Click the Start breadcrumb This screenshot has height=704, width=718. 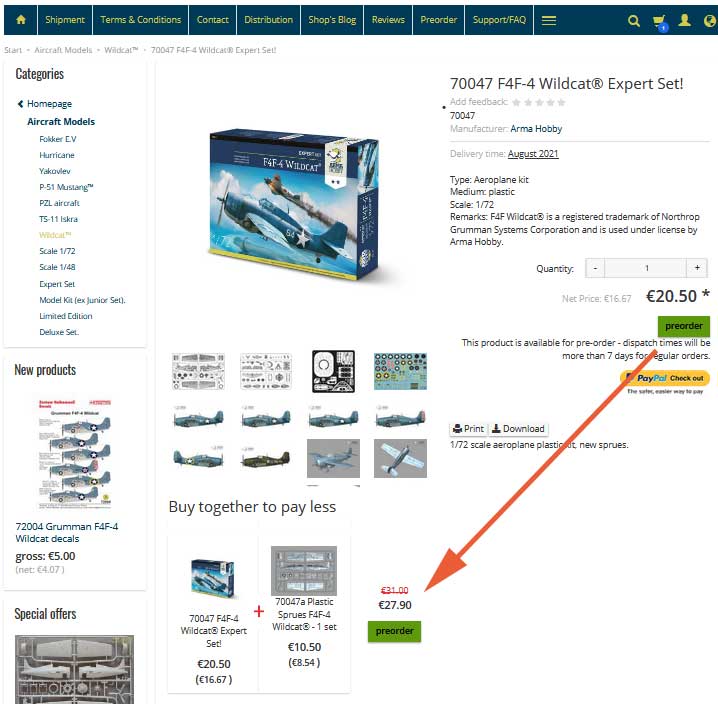13,50
